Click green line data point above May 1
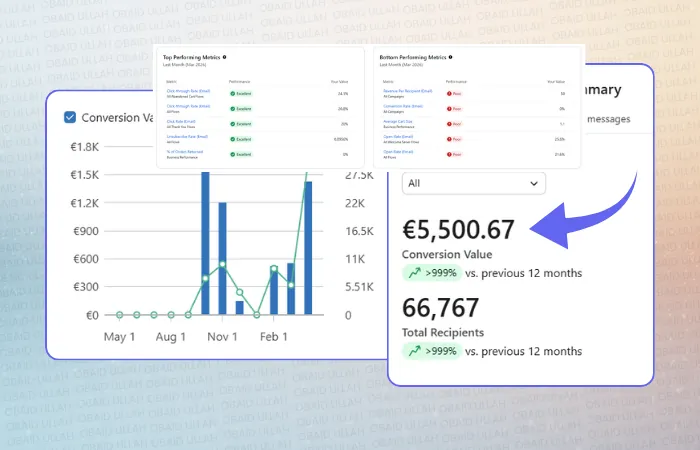The image size is (700, 450). click(x=120, y=315)
